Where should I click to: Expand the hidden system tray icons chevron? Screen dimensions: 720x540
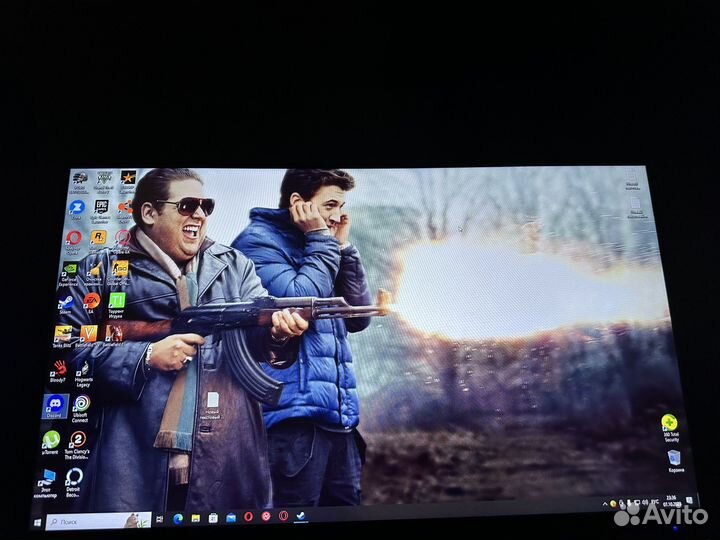[x=605, y=504]
